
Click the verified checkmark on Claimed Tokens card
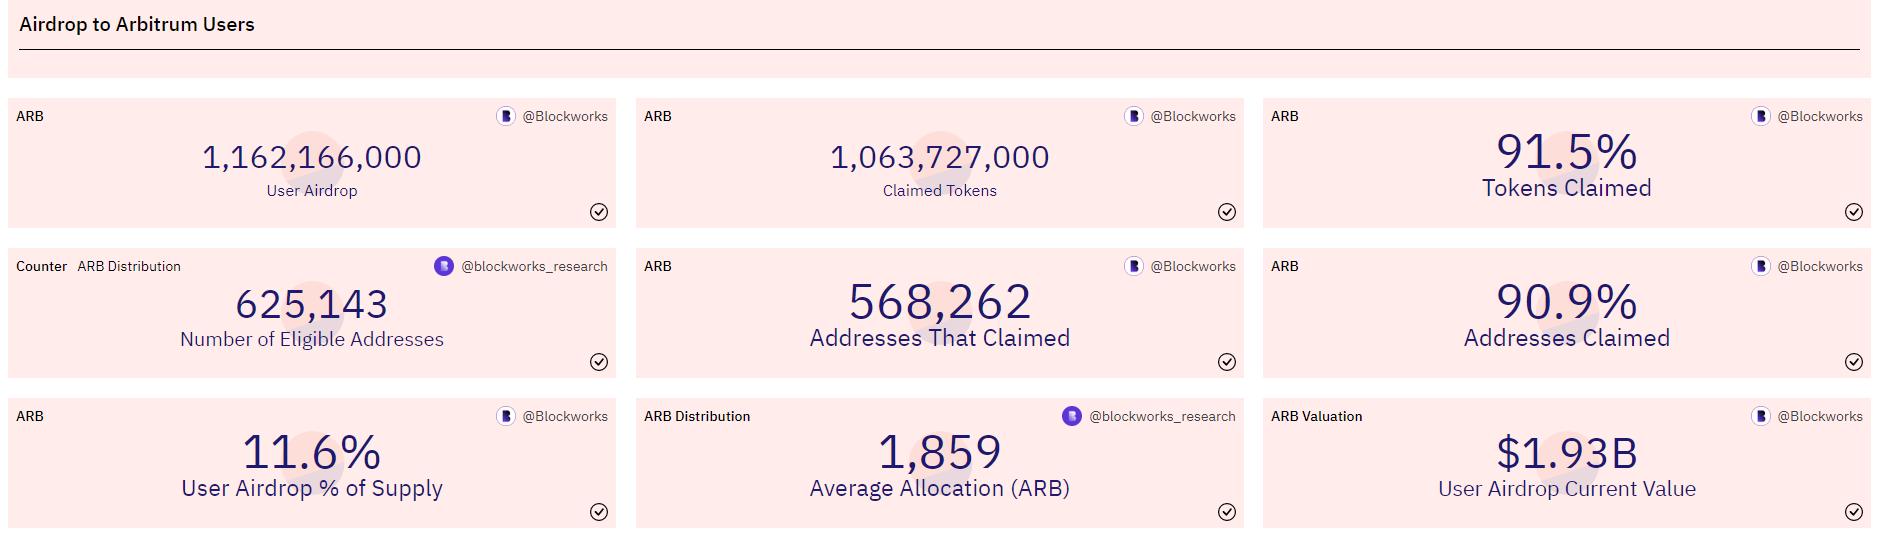coord(1226,212)
